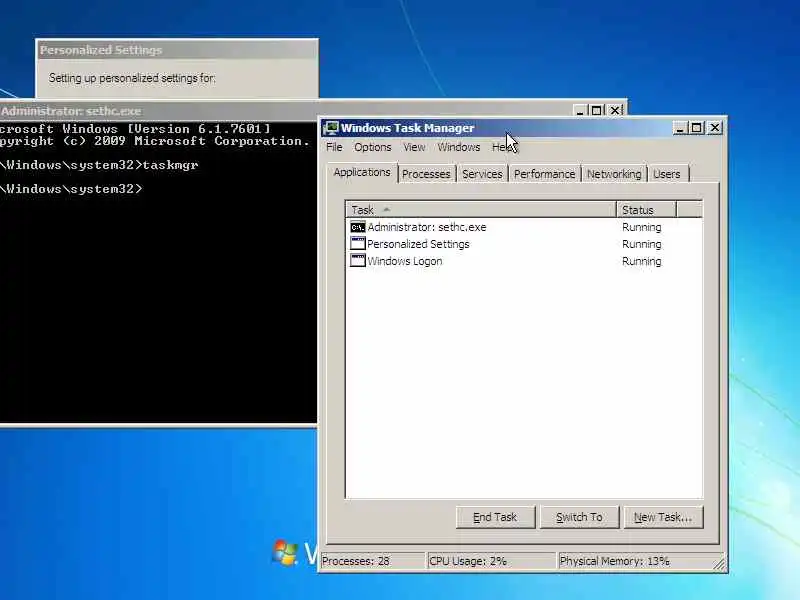800x600 pixels.
Task: Click the Running status of sethc.exe task
Action: (x=641, y=228)
